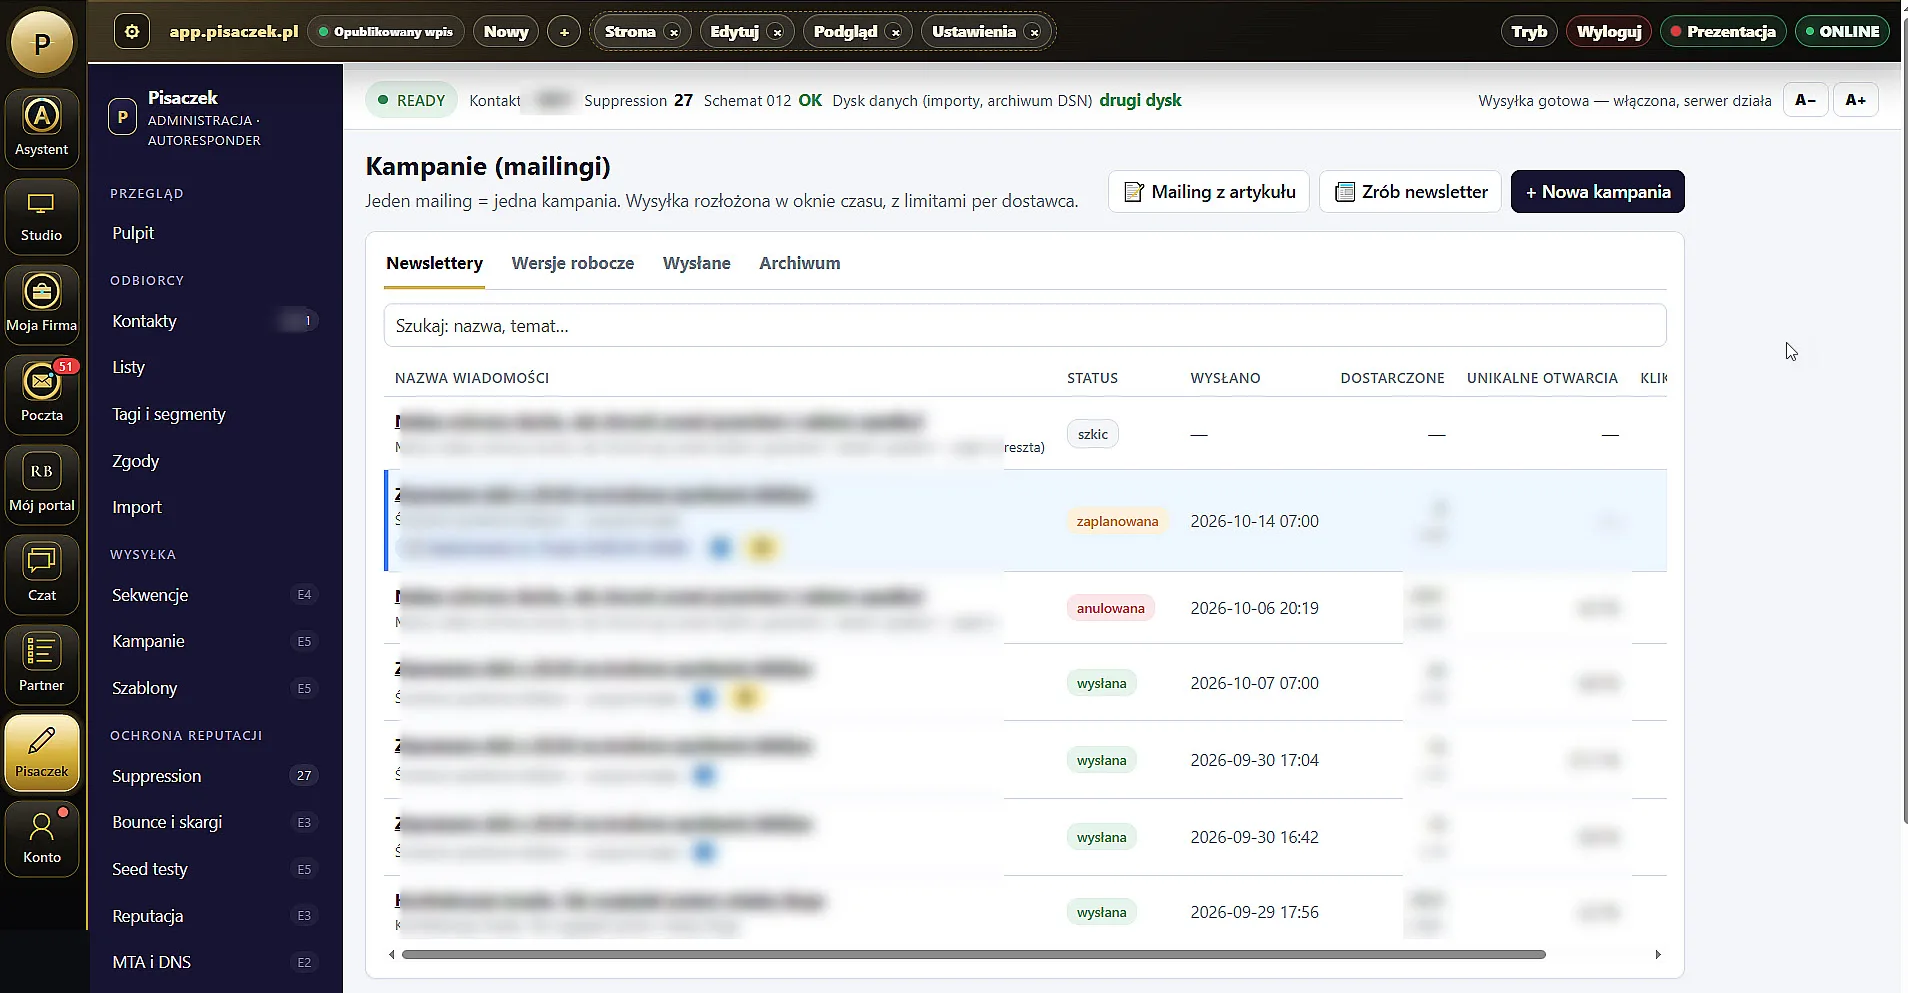Screen dimensions: 1908x993
Task: Increase font size with A+
Action: click(1856, 100)
